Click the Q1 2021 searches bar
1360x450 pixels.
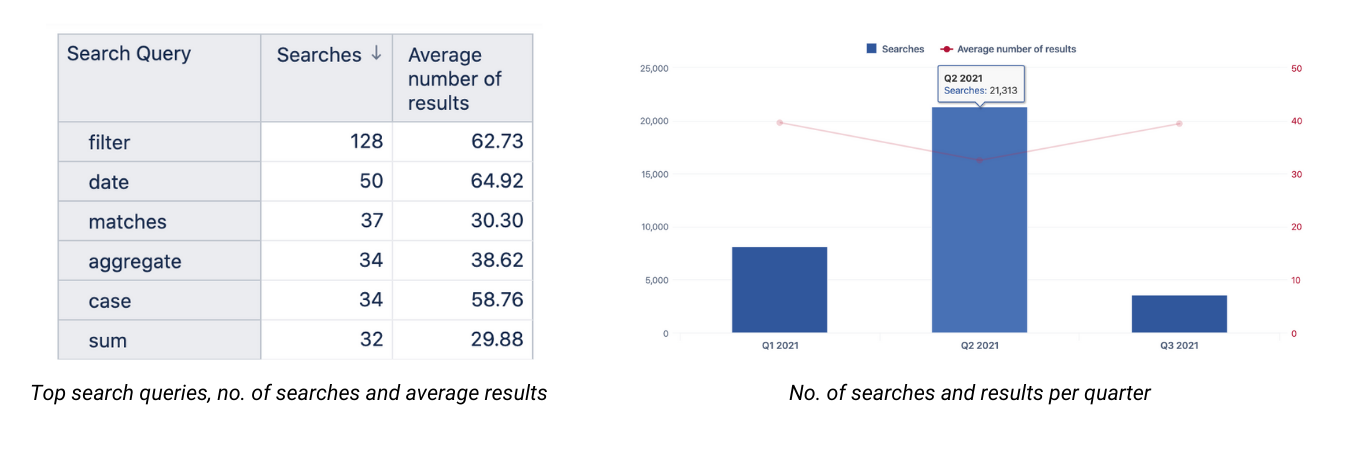(779, 290)
